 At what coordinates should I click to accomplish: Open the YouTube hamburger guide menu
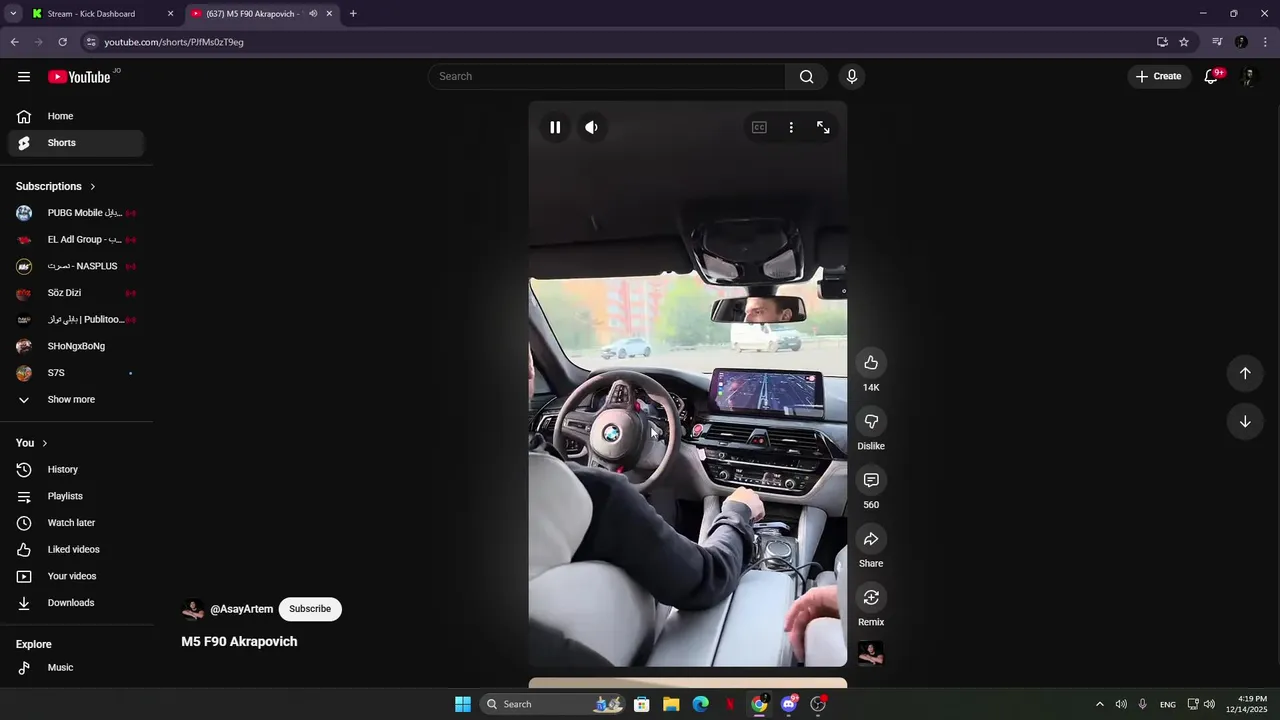point(24,76)
